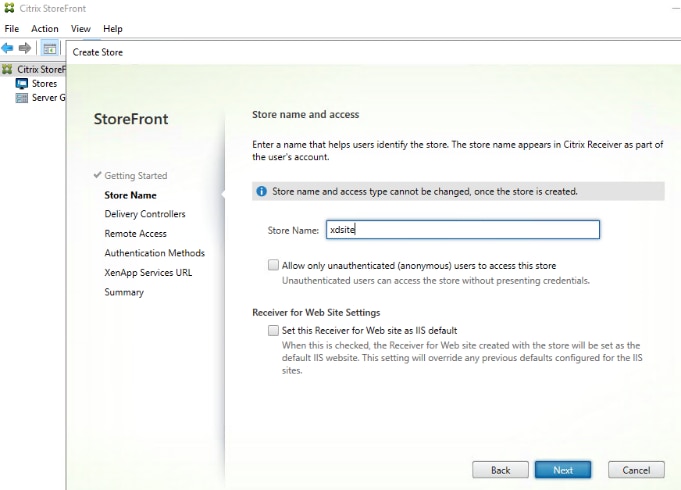This screenshot has width=681, height=490.
Task: Click the blue info icon in notice
Action: click(261, 191)
